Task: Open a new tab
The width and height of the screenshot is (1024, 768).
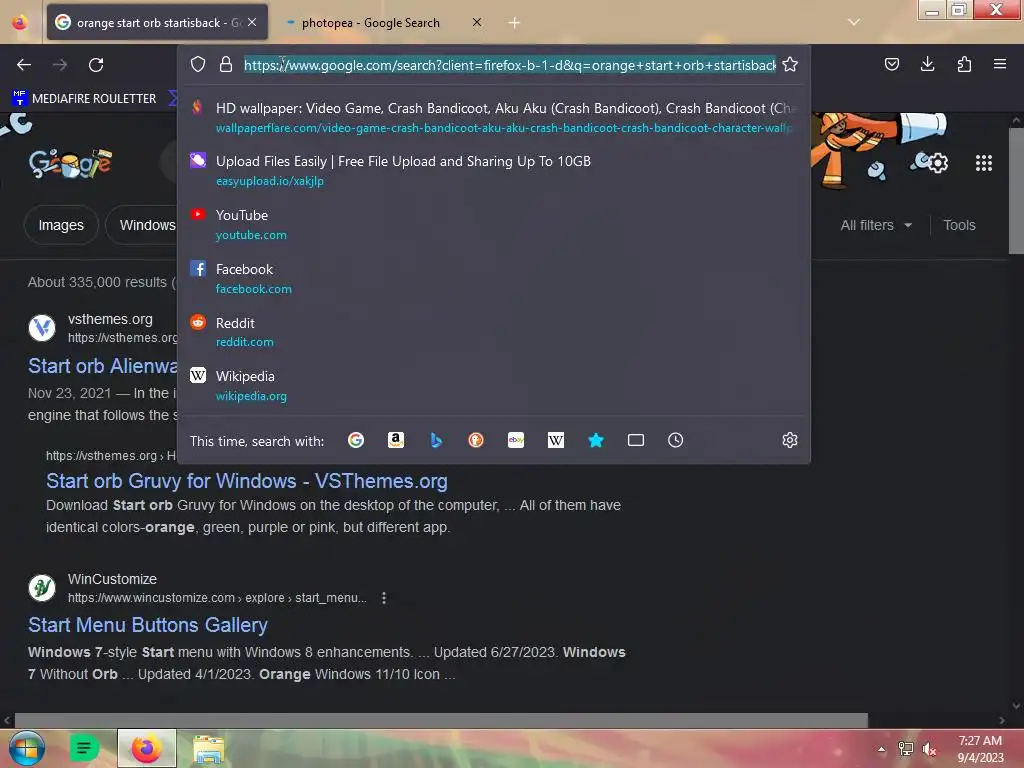Action: [x=515, y=23]
